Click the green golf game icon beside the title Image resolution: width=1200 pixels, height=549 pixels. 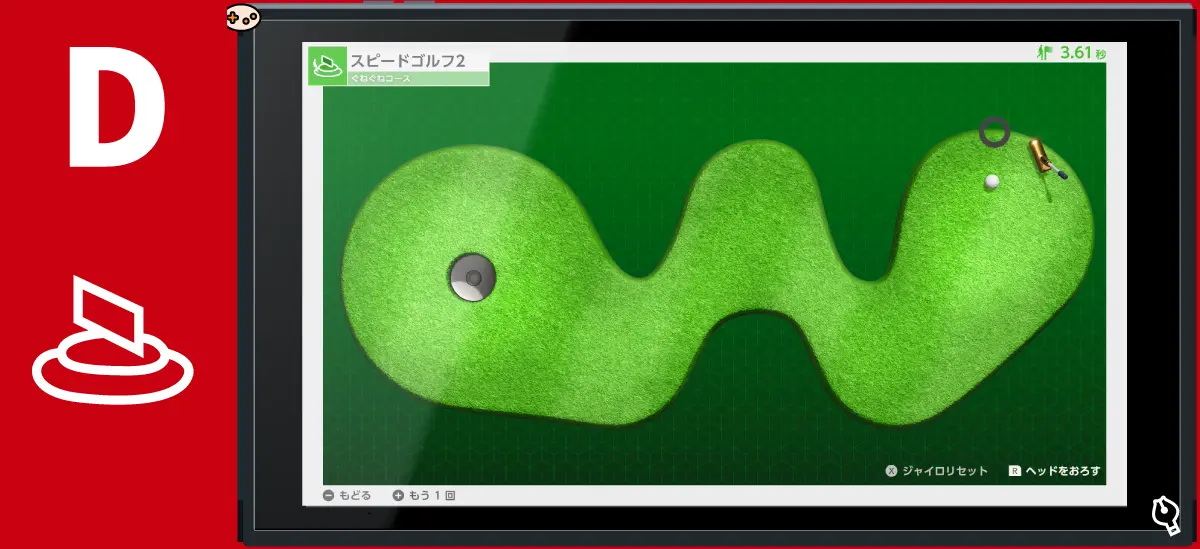(x=327, y=66)
